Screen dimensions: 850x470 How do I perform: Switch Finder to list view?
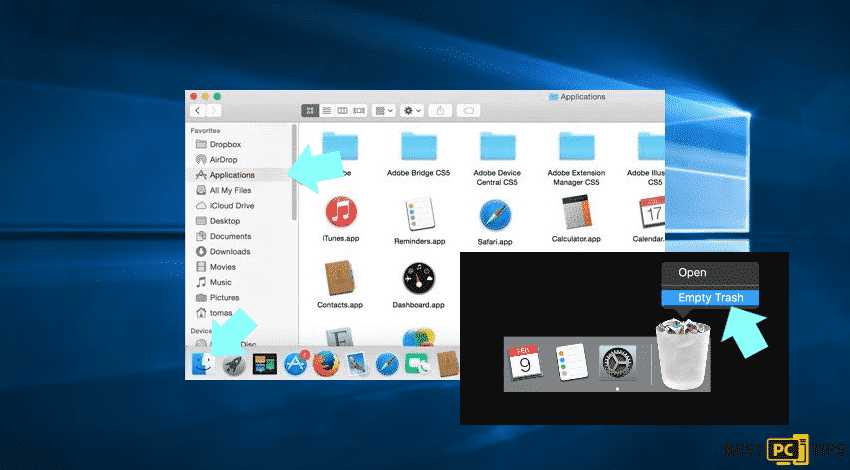tap(326, 111)
